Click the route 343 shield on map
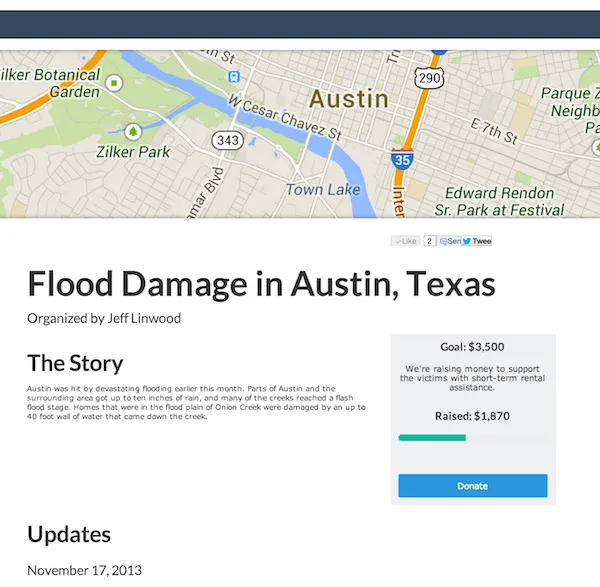Screen dimensions: 600x587 click(x=228, y=140)
